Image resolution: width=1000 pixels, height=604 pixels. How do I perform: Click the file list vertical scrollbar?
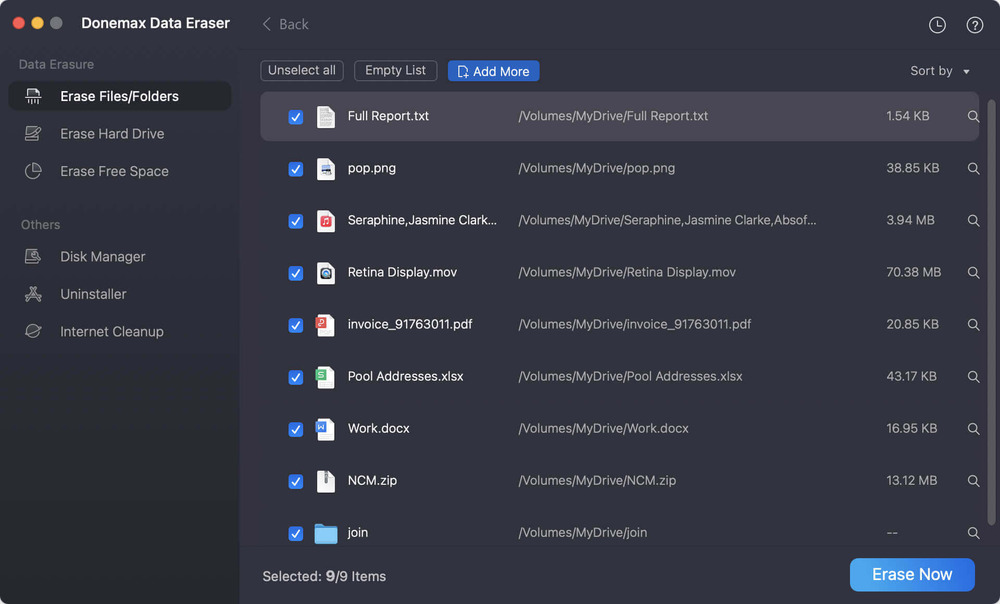coord(991,312)
